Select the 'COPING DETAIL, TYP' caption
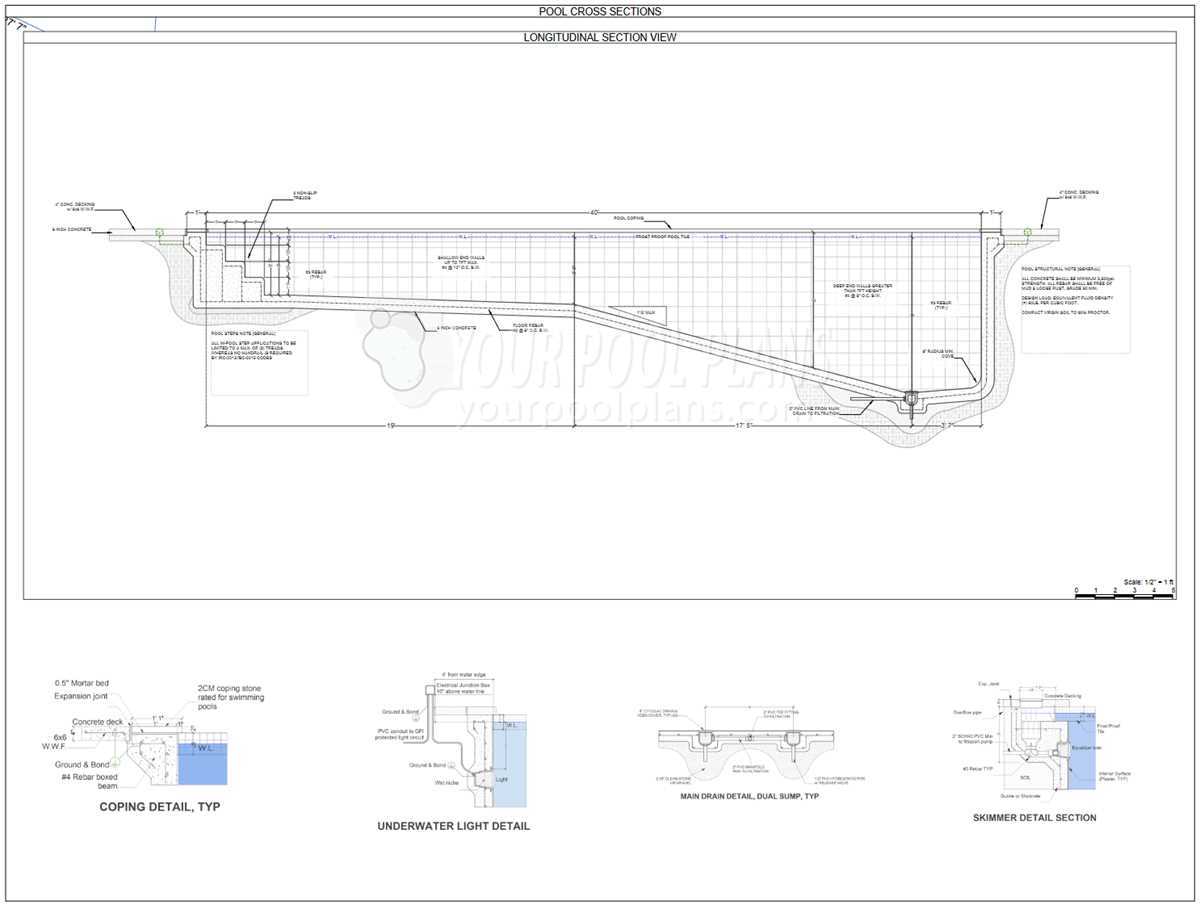 (x=160, y=807)
